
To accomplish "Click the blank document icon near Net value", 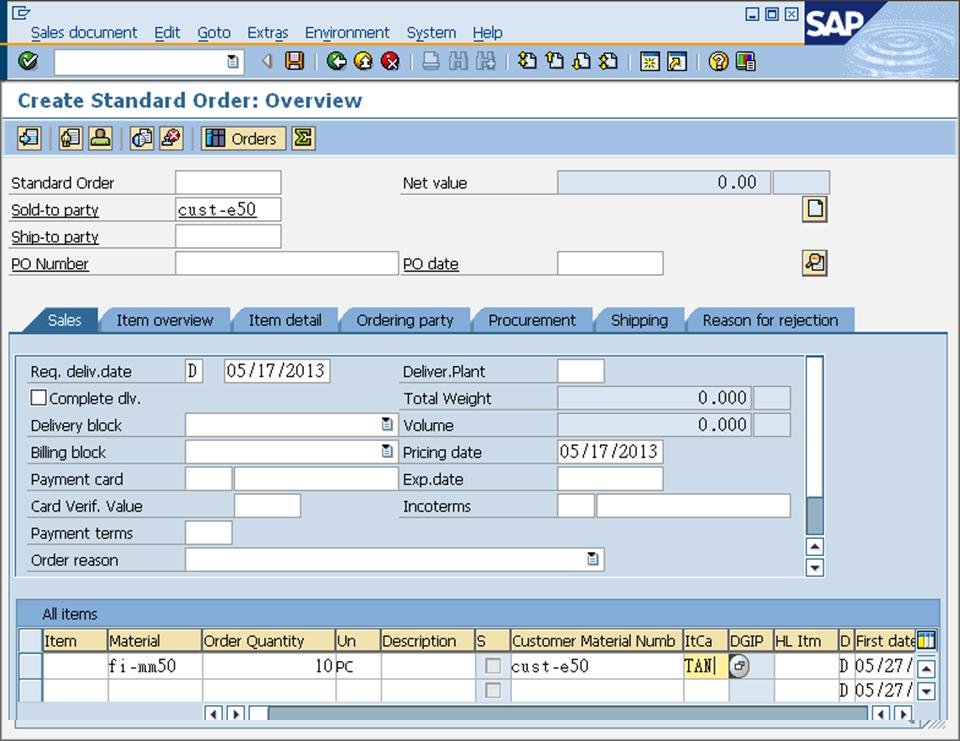I will (815, 209).
